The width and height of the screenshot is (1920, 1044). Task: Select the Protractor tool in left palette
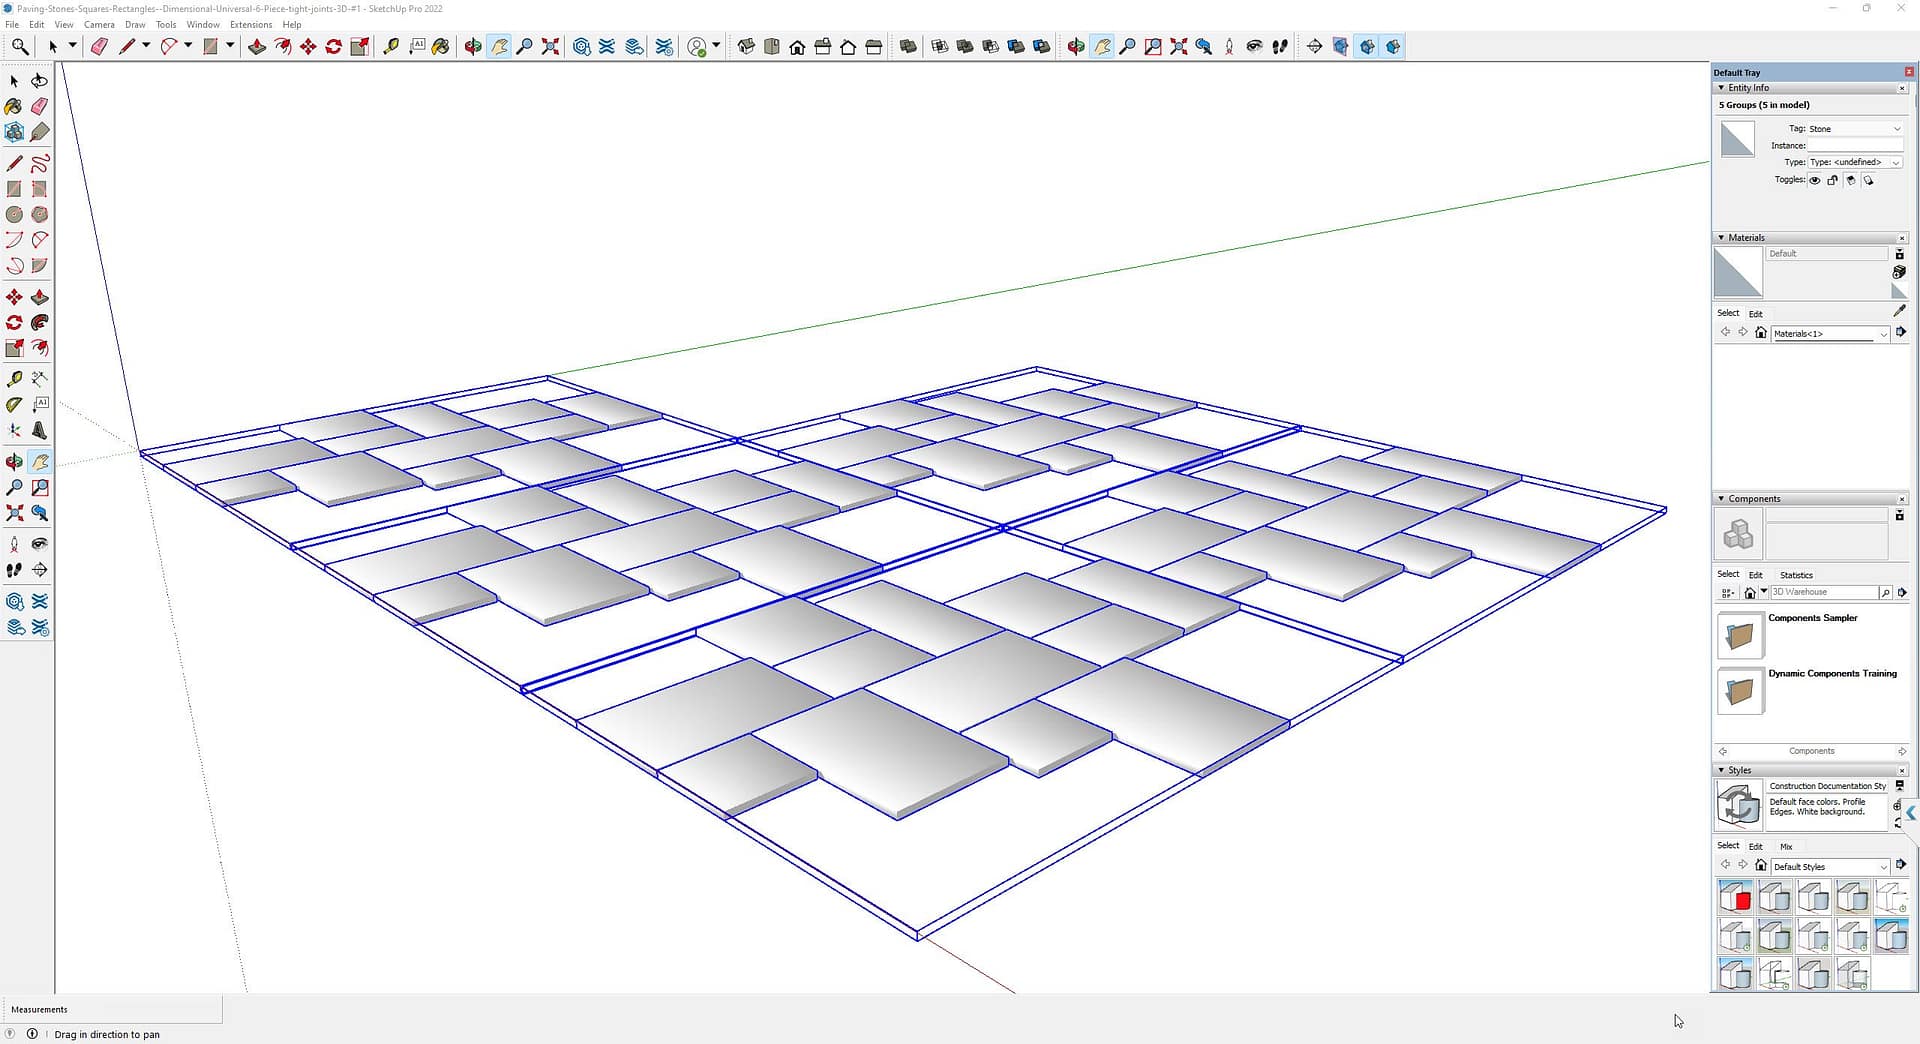[14, 405]
